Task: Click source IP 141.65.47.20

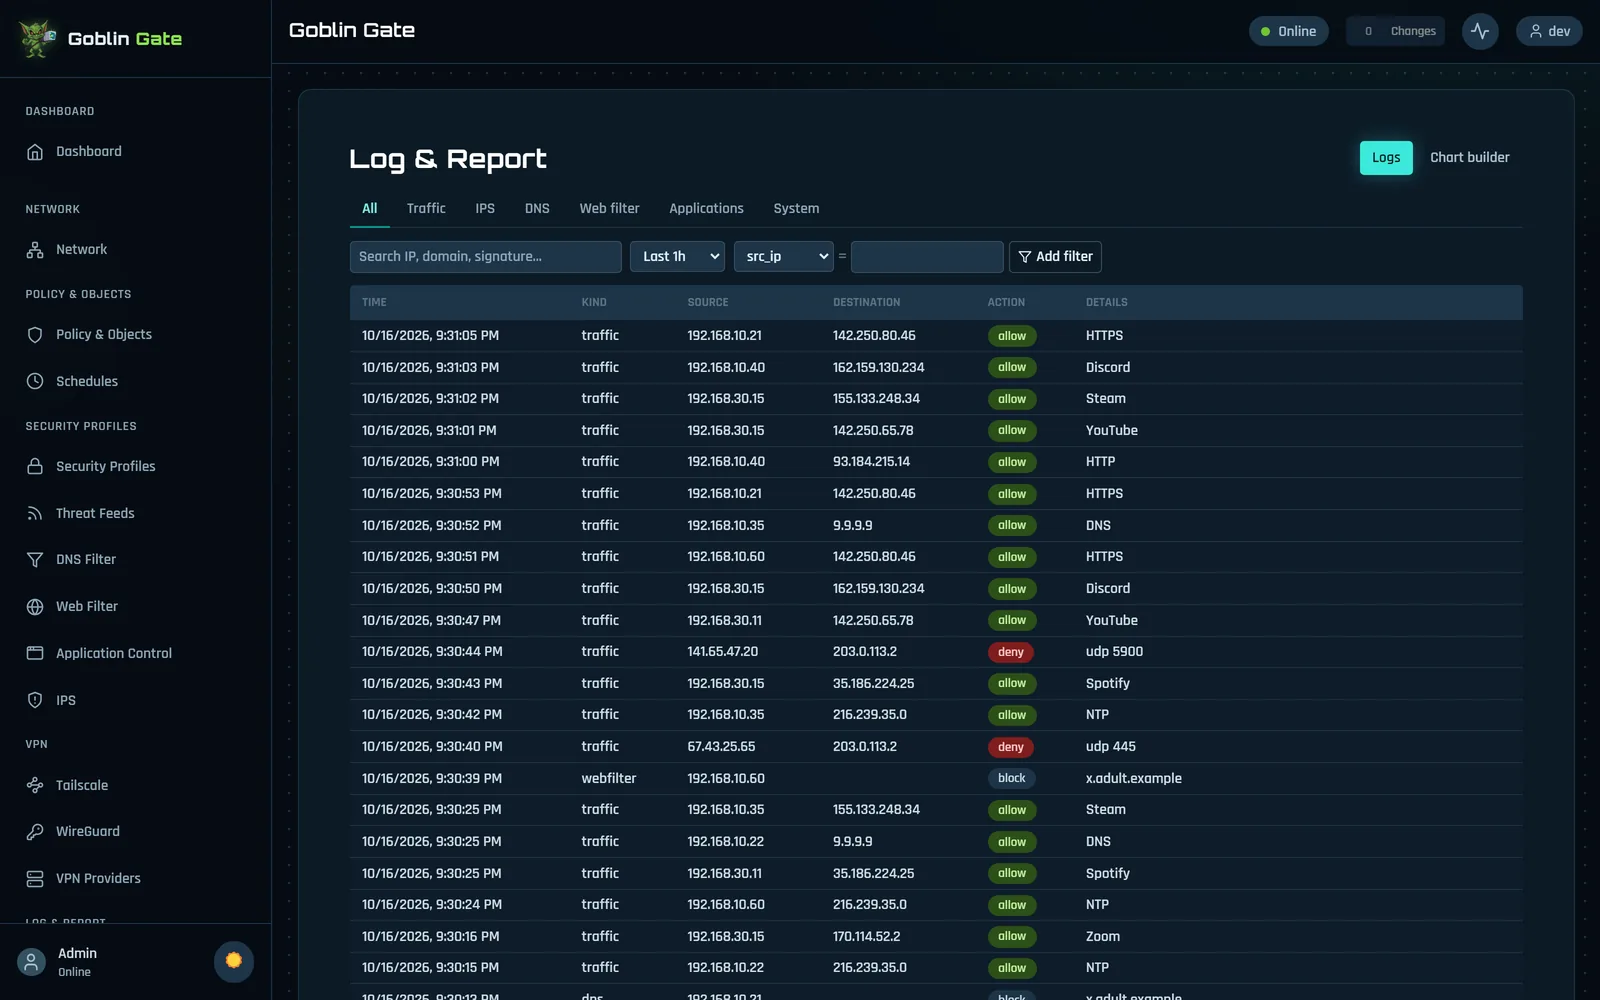Action: pyautogui.click(x=722, y=652)
